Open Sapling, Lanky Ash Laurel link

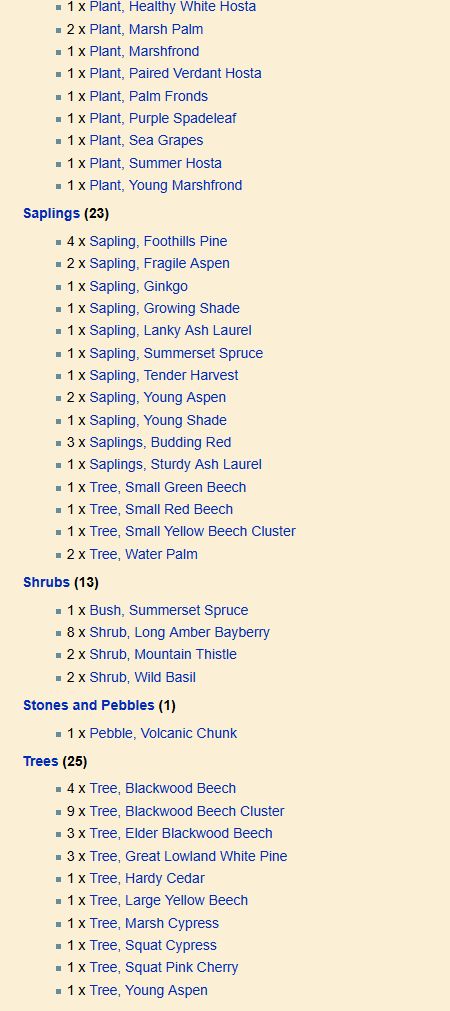171,331
